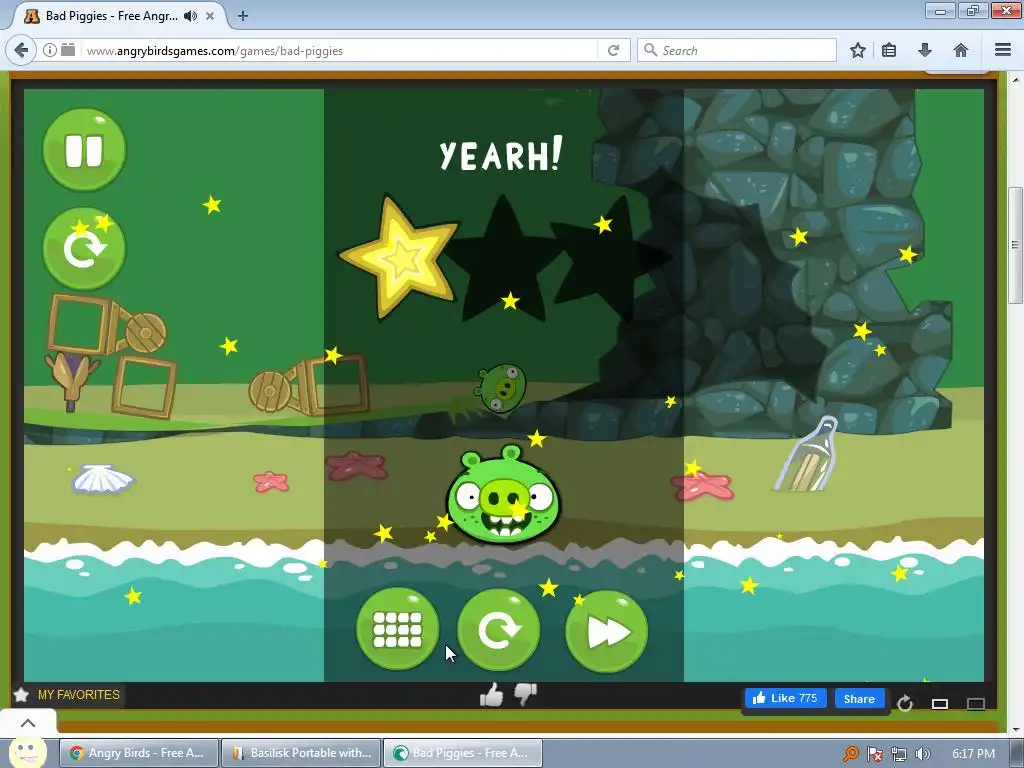Viewport: 1024px width, 768px height.
Task: Click the Facebook Like 775 button
Action: pos(786,698)
